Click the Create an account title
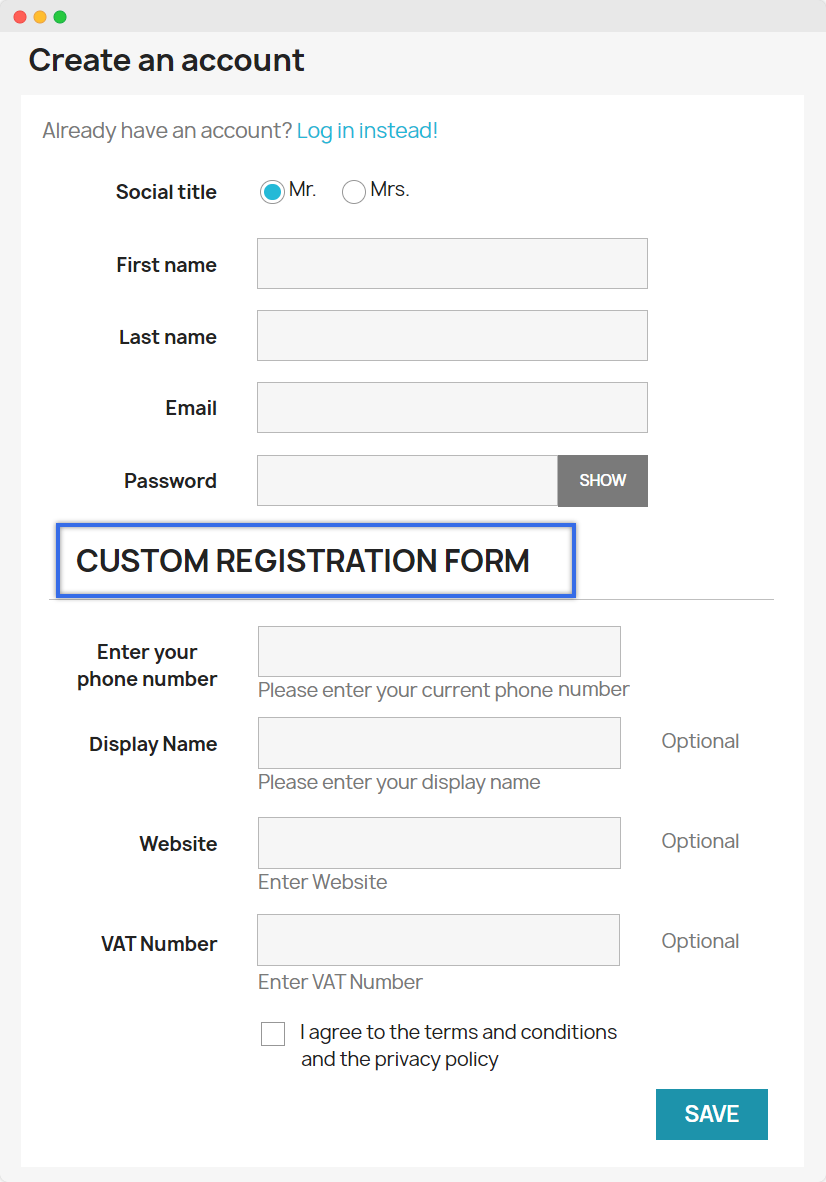This screenshot has height=1182, width=826. click(166, 60)
